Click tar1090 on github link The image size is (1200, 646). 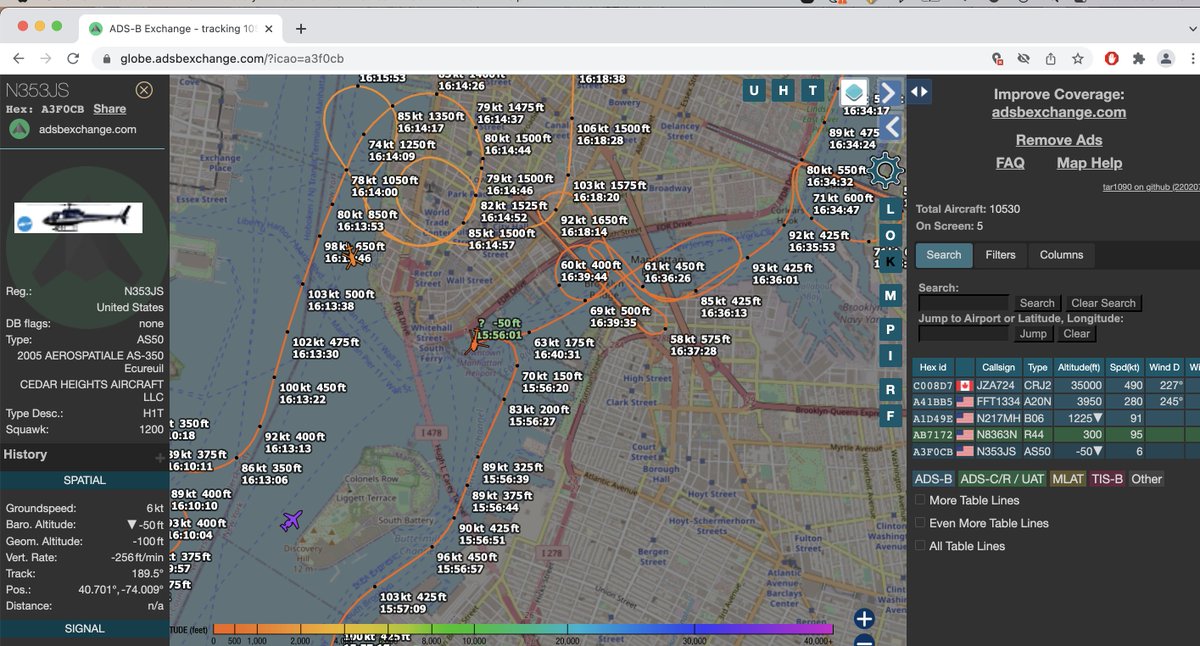(1151, 187)
